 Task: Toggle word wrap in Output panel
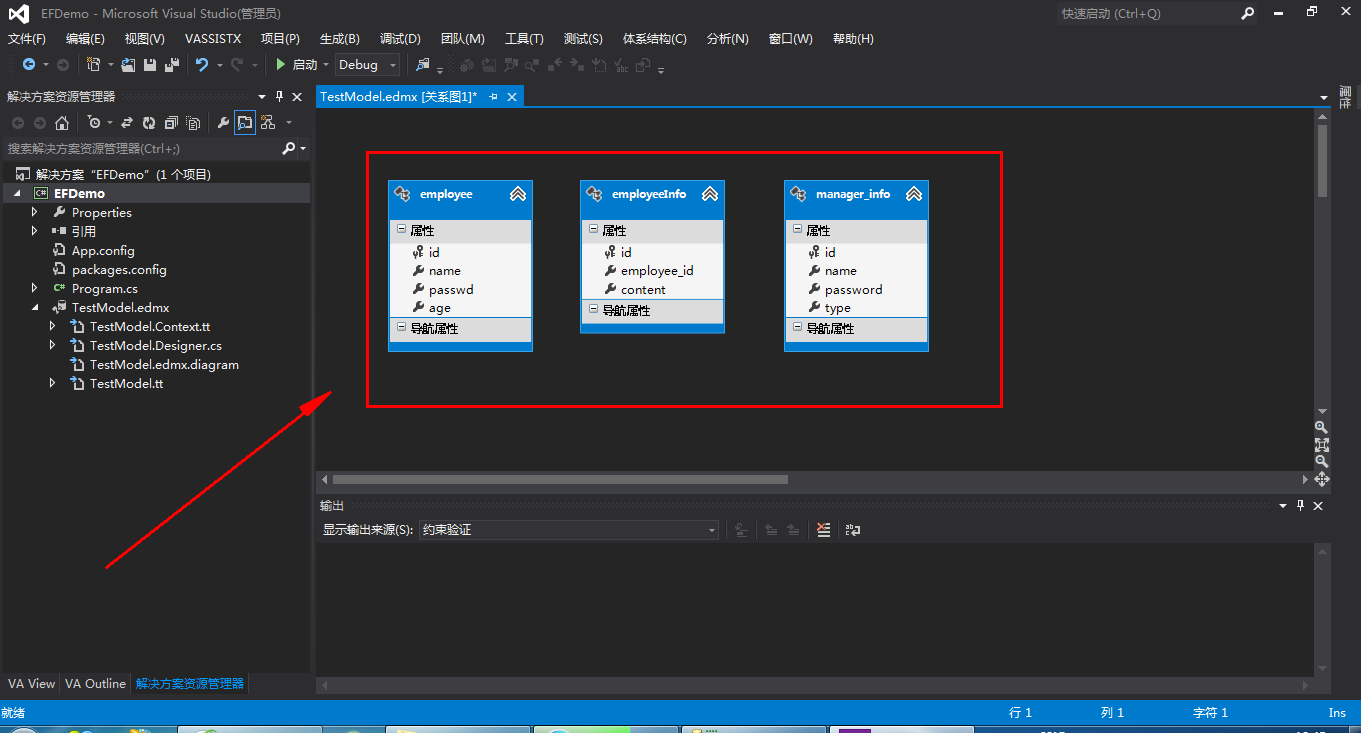pos(853,530)
